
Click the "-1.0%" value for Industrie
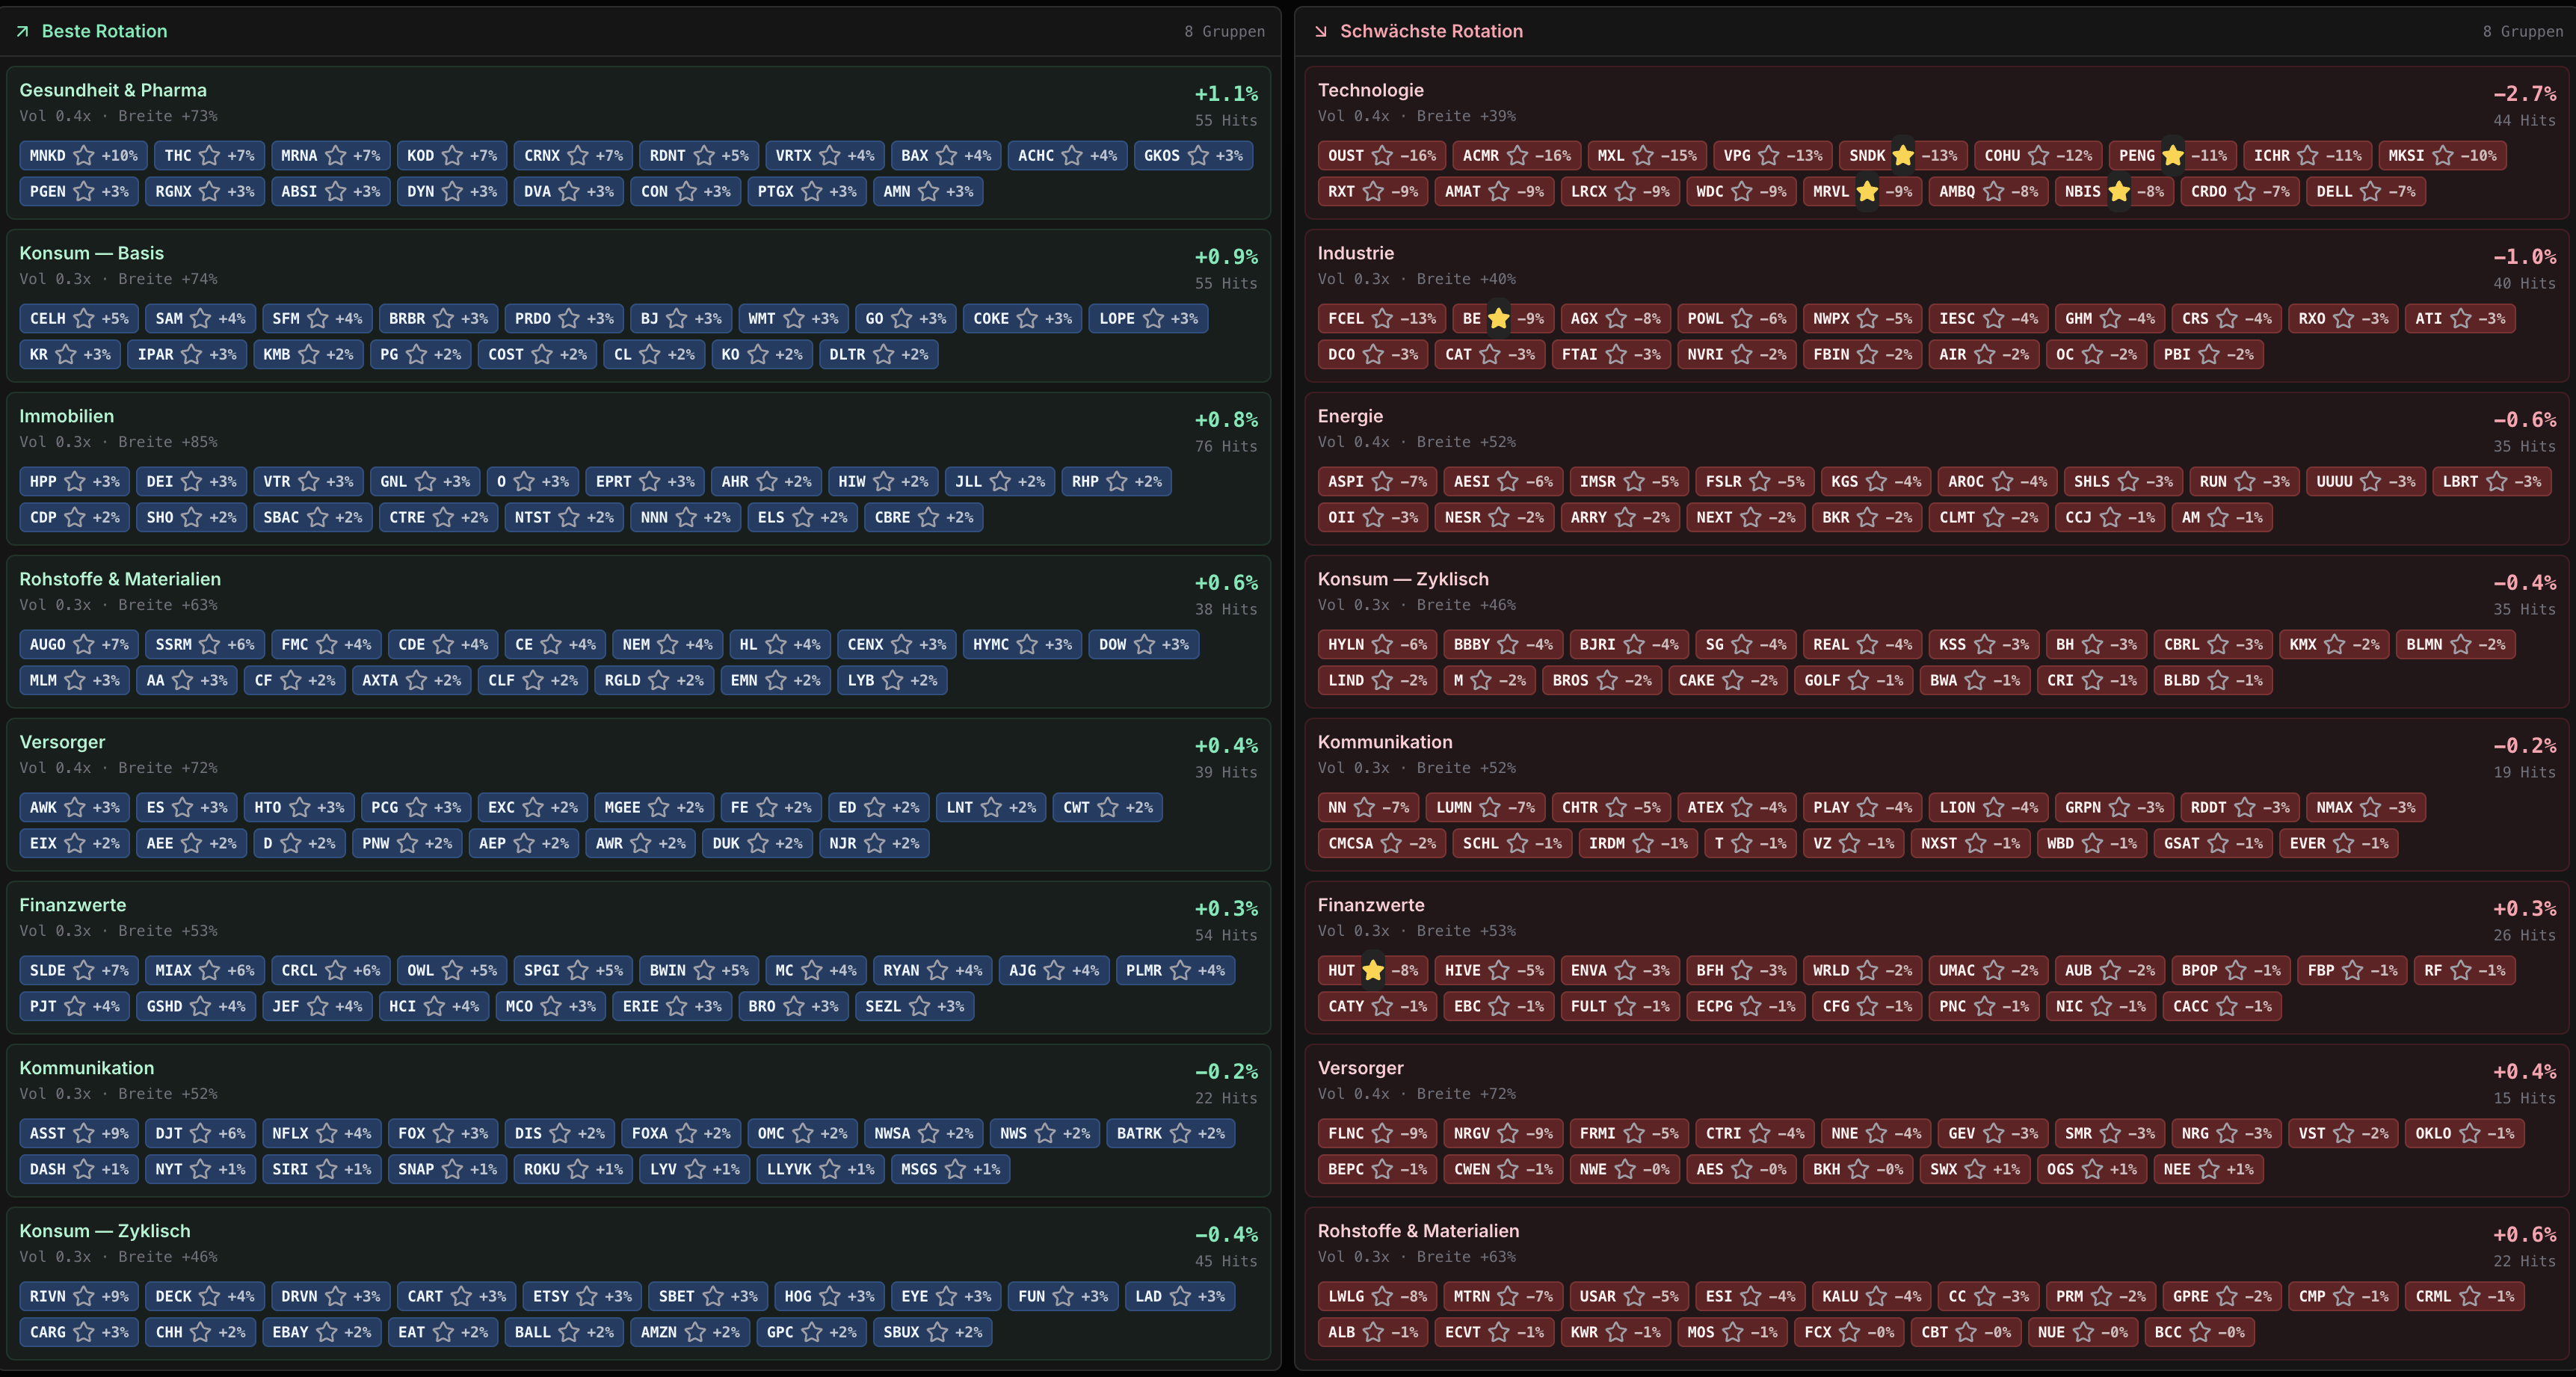click(2524, 257)
